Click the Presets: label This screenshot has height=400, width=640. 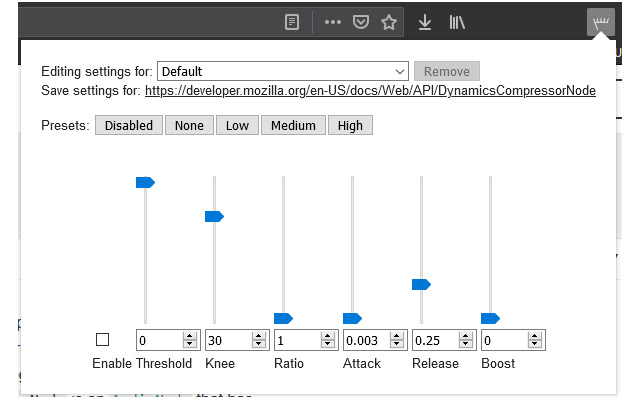point(65,125)
